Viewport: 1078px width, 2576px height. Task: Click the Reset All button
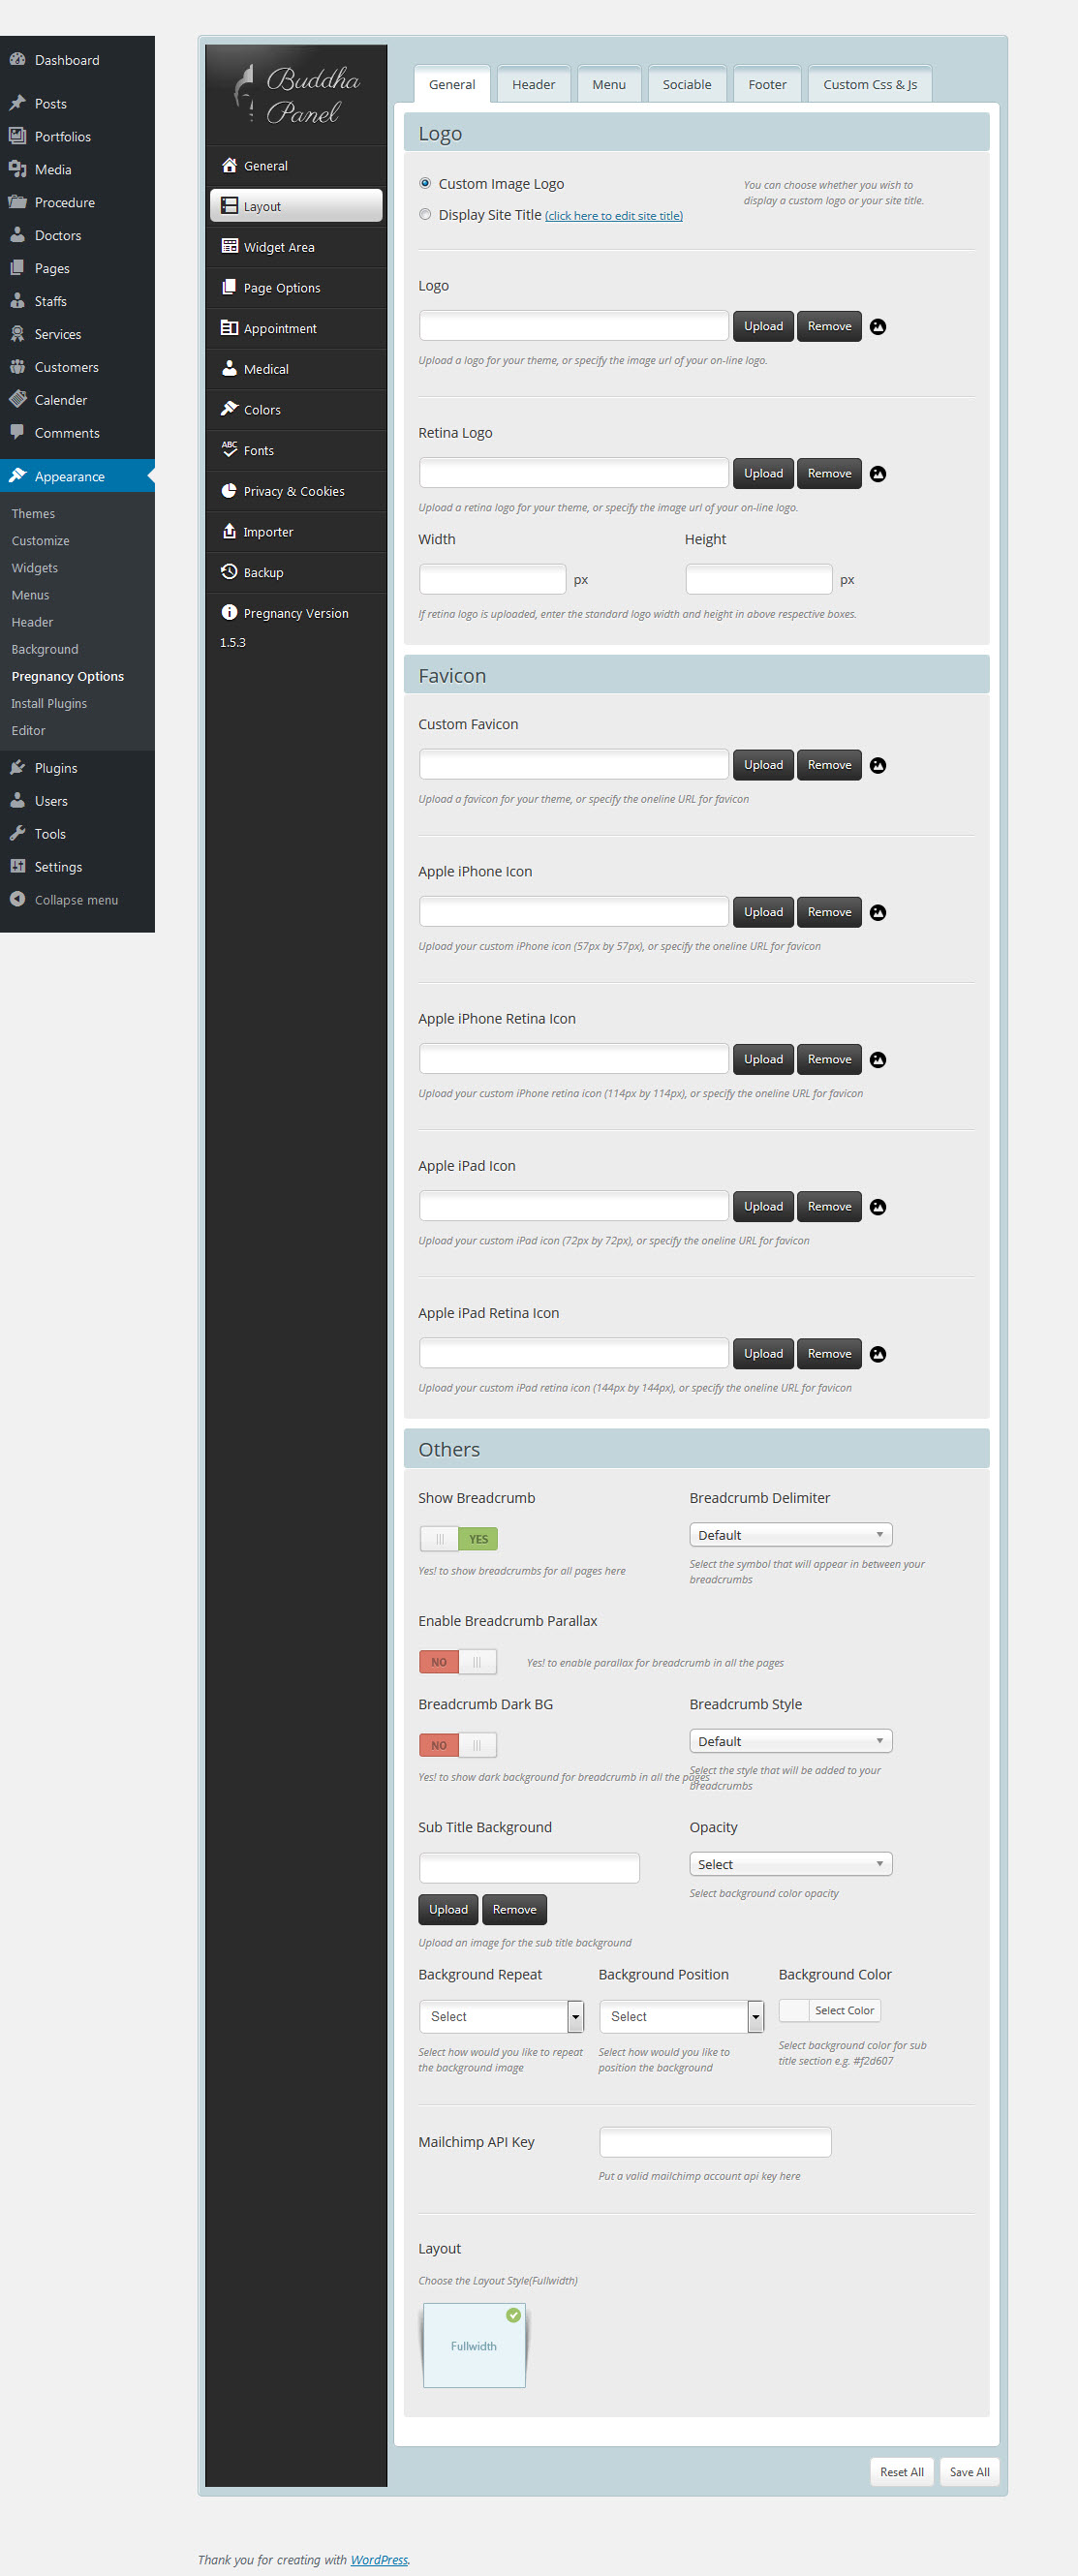click(901, 2471)
